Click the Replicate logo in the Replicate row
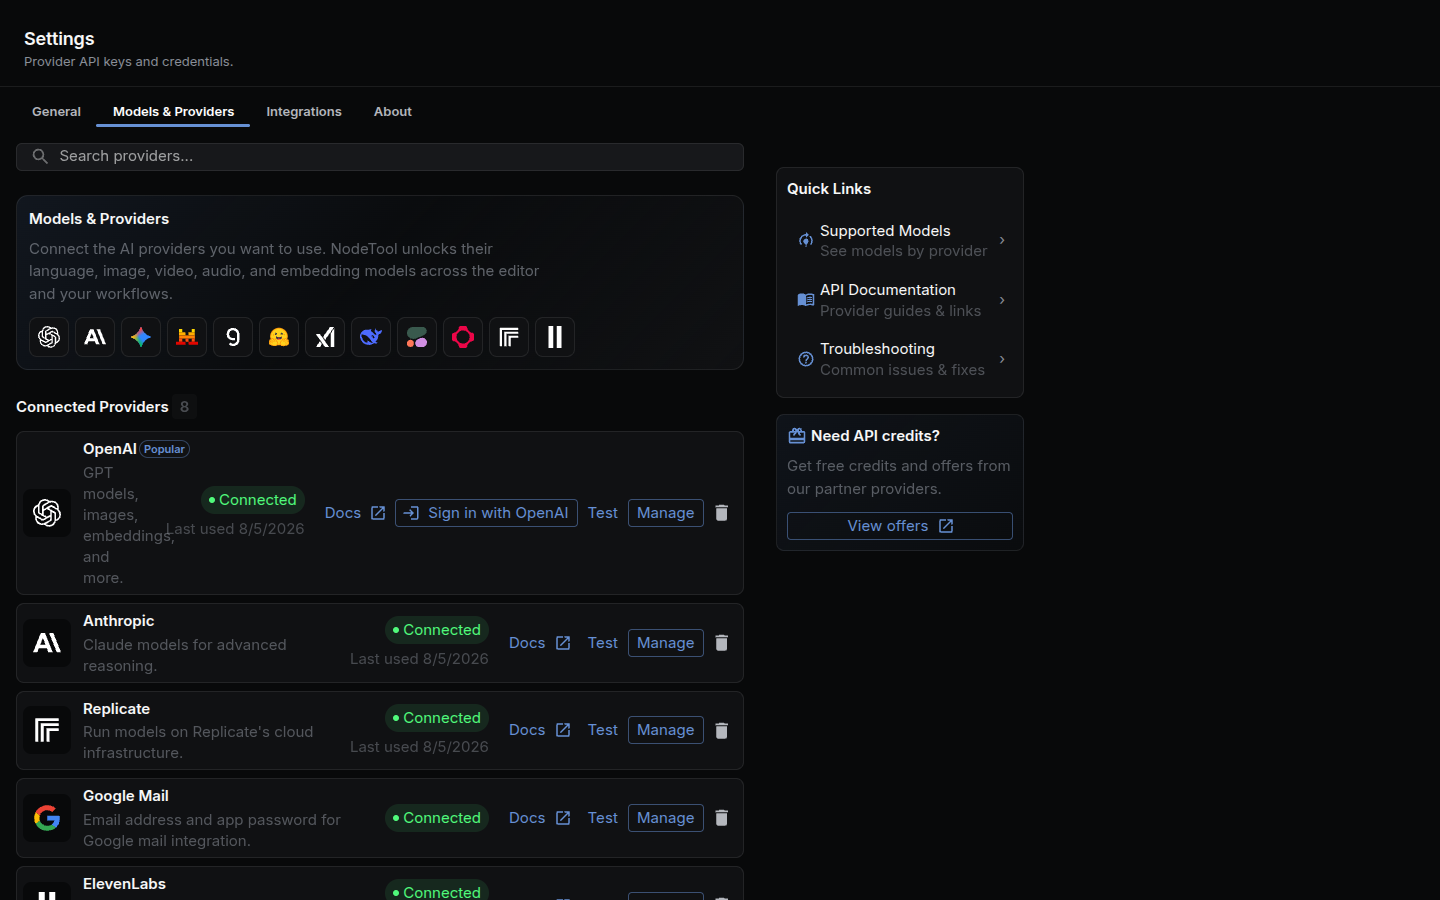This screenshot has height=900, width=1440. pos(47,730)
